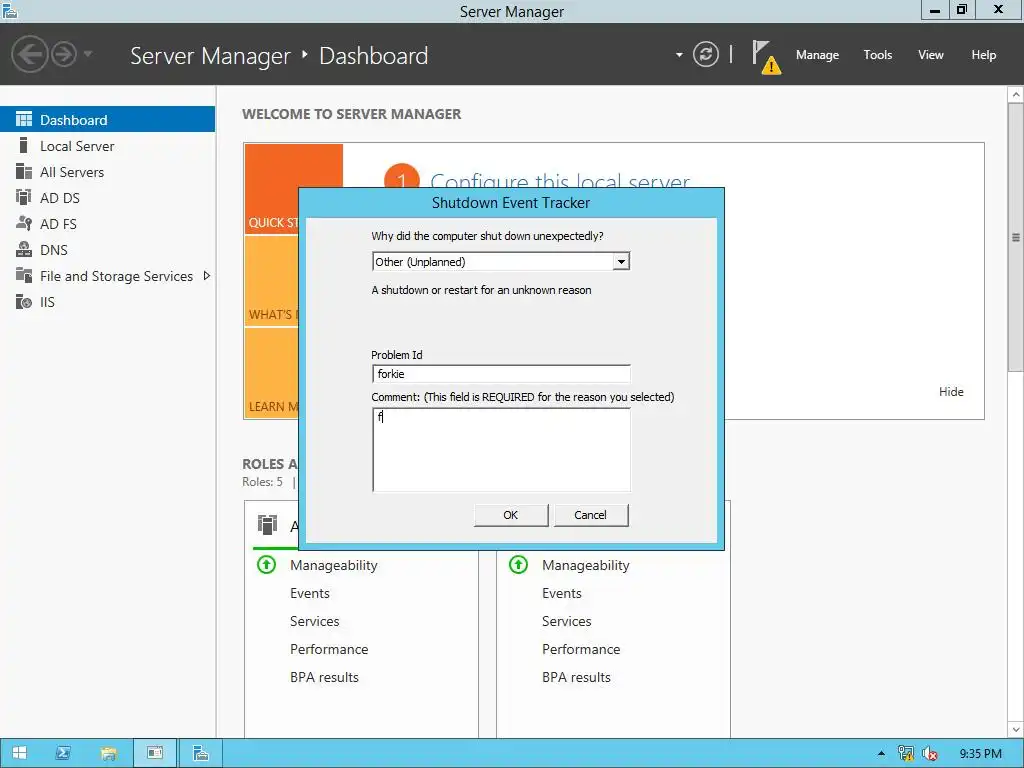Open Services in right role tile
The image size is (1024, 768).
[566, 621]
